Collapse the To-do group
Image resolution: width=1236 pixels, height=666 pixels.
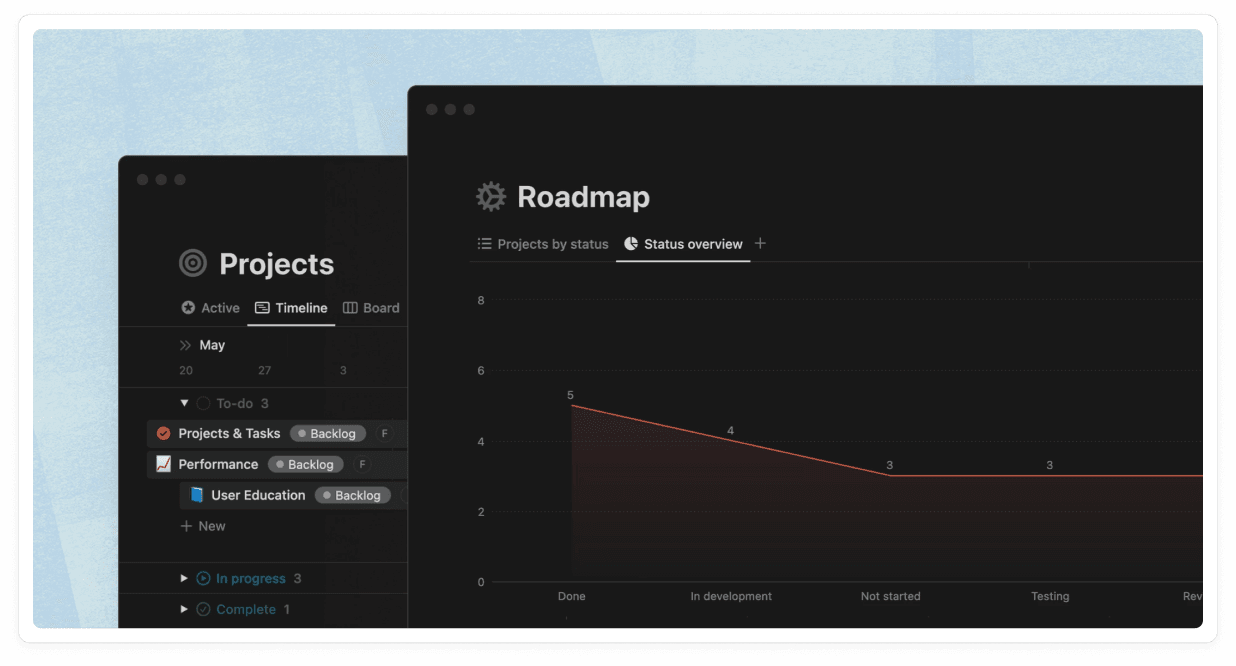184,403
